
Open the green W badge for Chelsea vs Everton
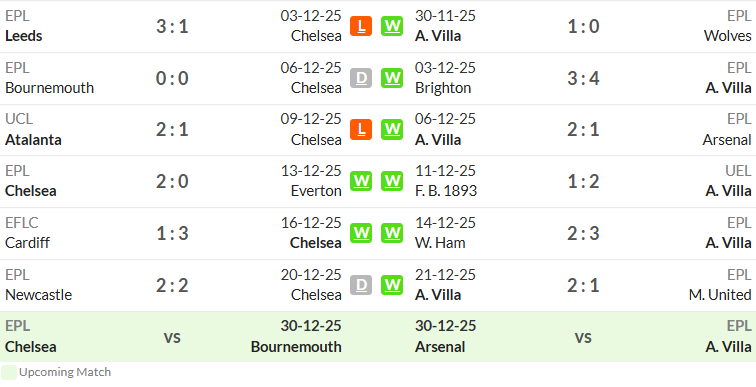pyautogui.click(x=361, y=181)
